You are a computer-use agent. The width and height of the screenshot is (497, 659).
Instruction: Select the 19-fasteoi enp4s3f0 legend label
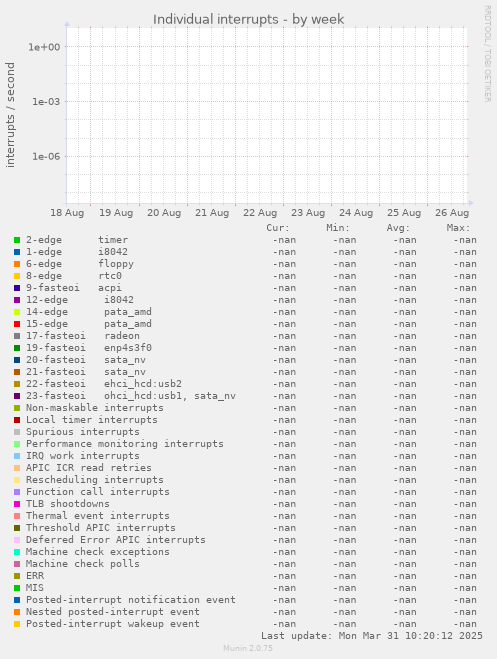89,348
